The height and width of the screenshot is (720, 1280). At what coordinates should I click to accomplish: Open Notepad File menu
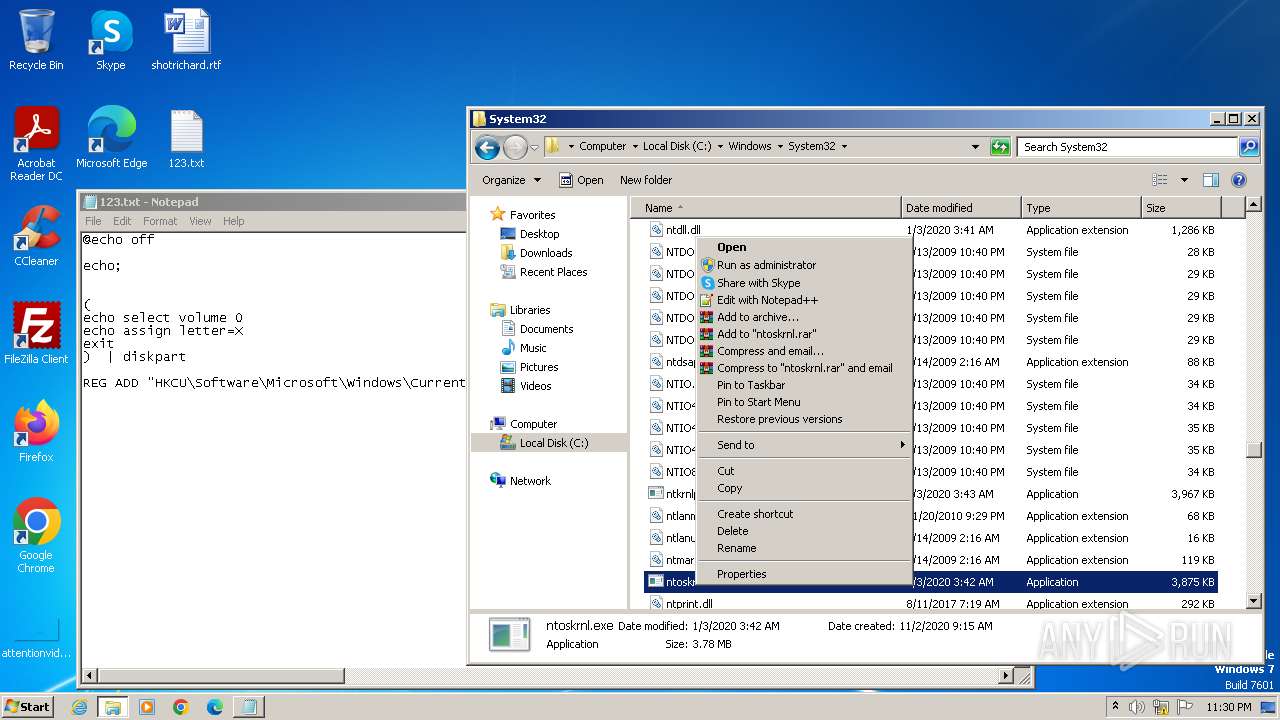tap(93, 221)
